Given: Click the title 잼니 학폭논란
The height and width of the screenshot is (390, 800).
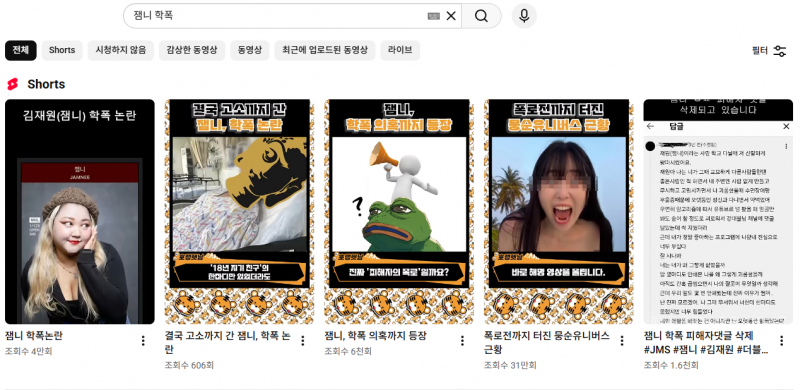Looking at the screenshot, I should coord(34,336).
